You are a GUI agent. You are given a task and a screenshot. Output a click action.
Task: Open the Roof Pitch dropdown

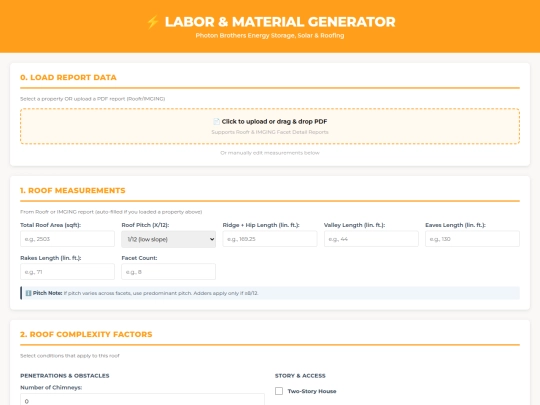click(168, 239)
